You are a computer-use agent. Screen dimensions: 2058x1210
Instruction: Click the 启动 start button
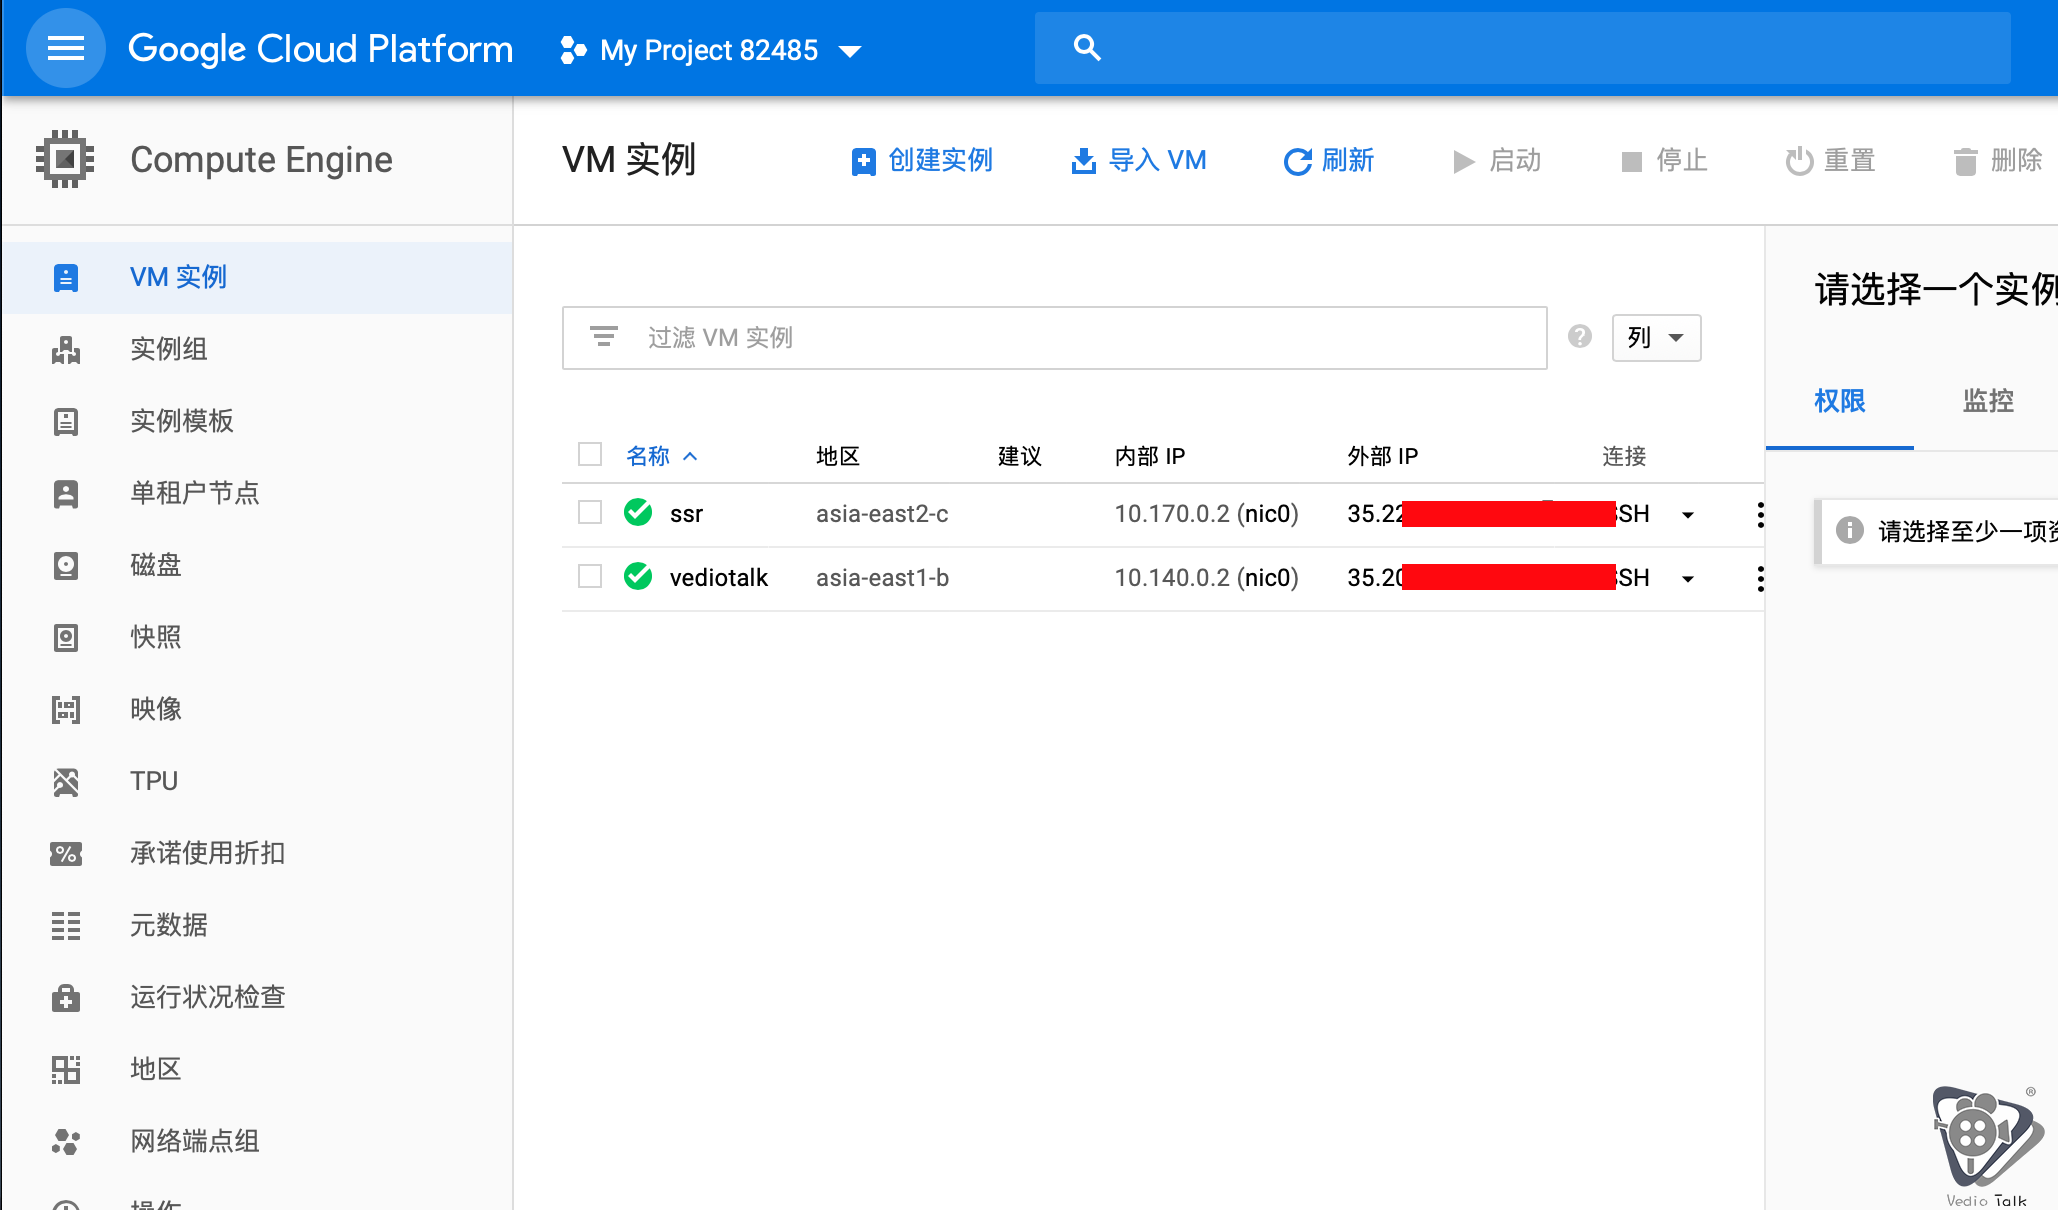1496,160
